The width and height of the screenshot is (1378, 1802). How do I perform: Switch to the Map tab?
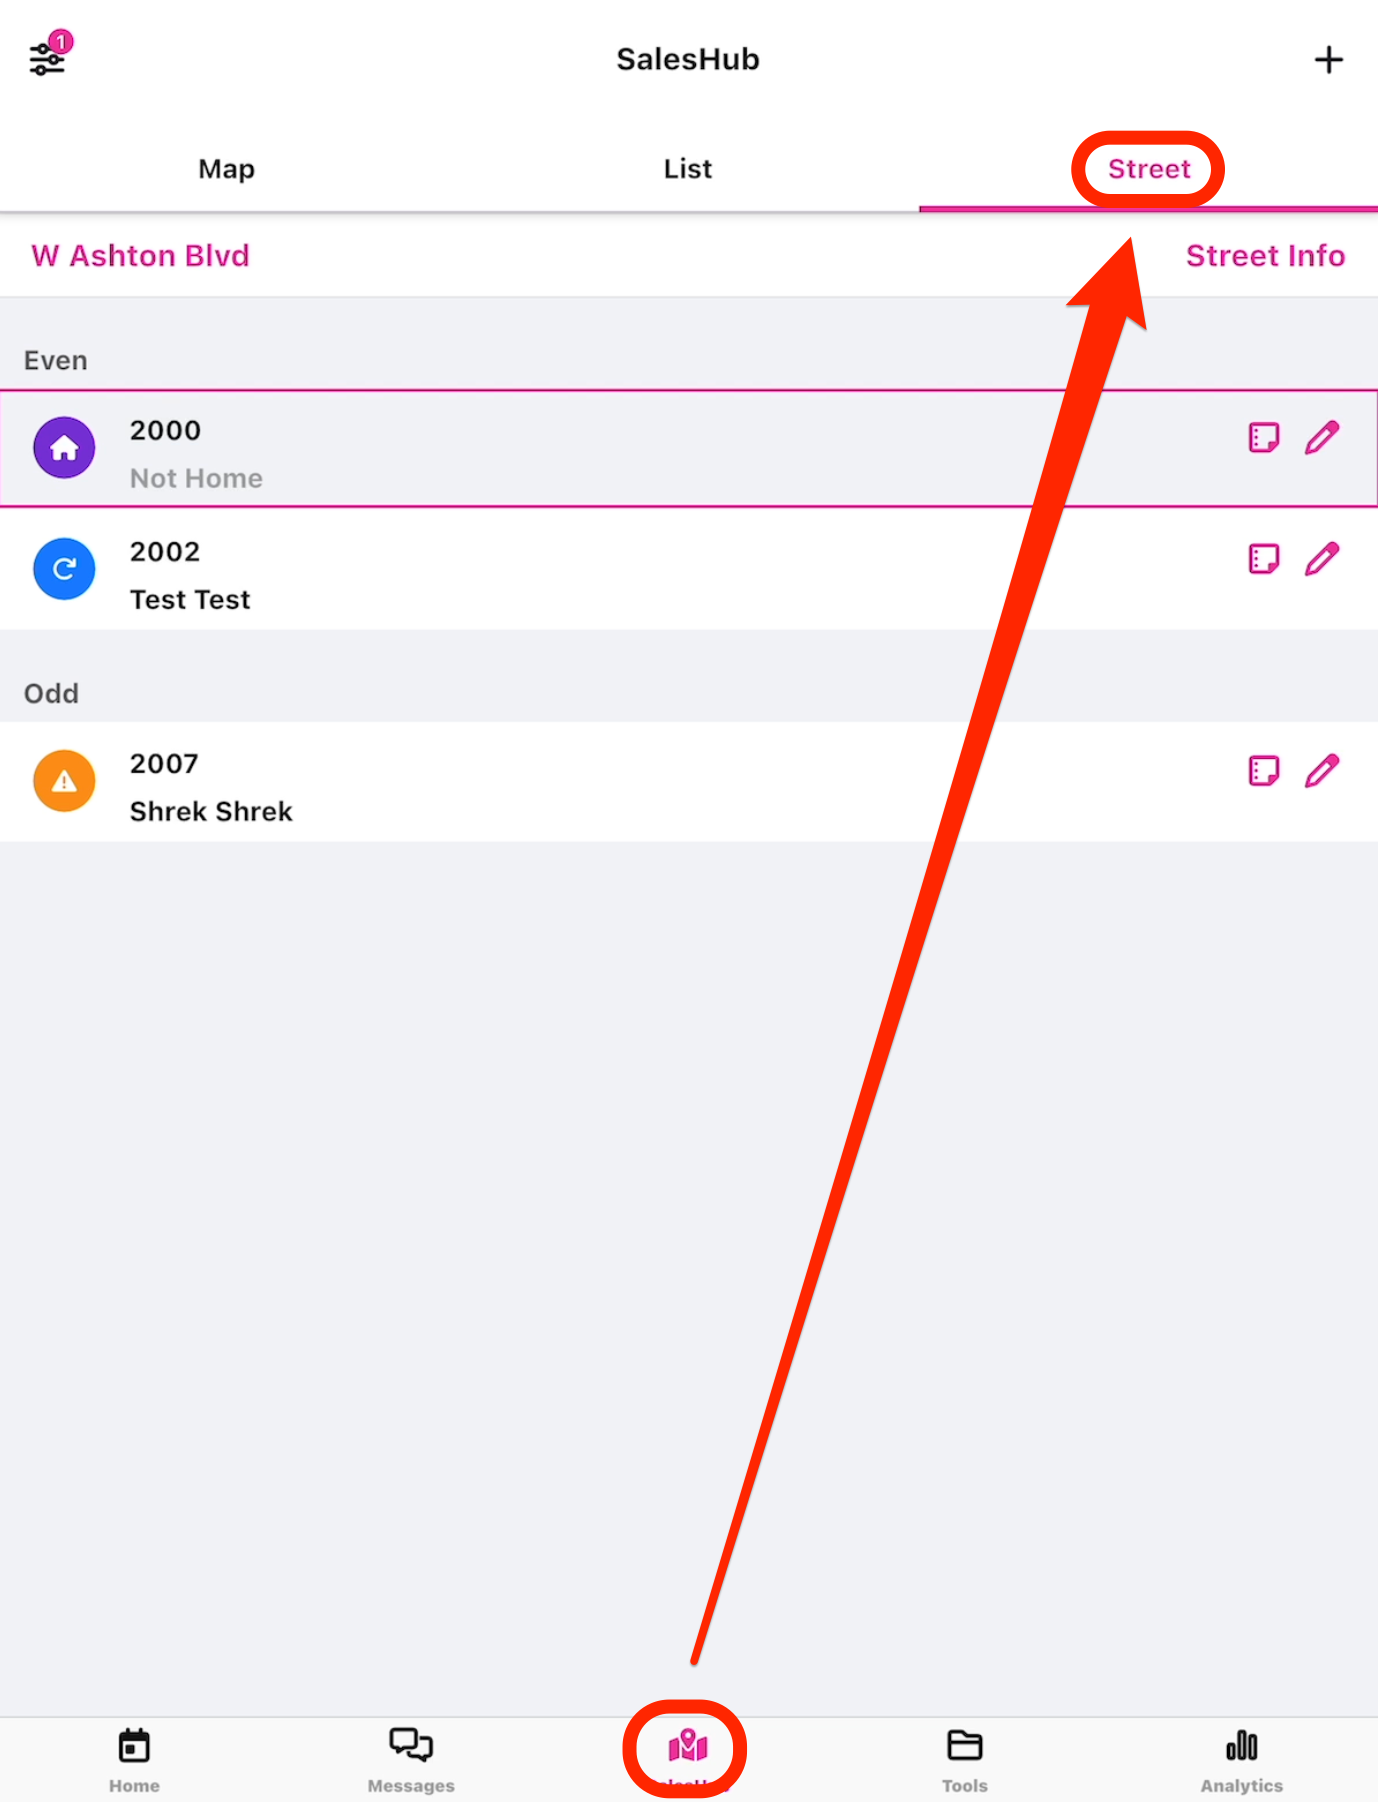[x=227, y=169]
